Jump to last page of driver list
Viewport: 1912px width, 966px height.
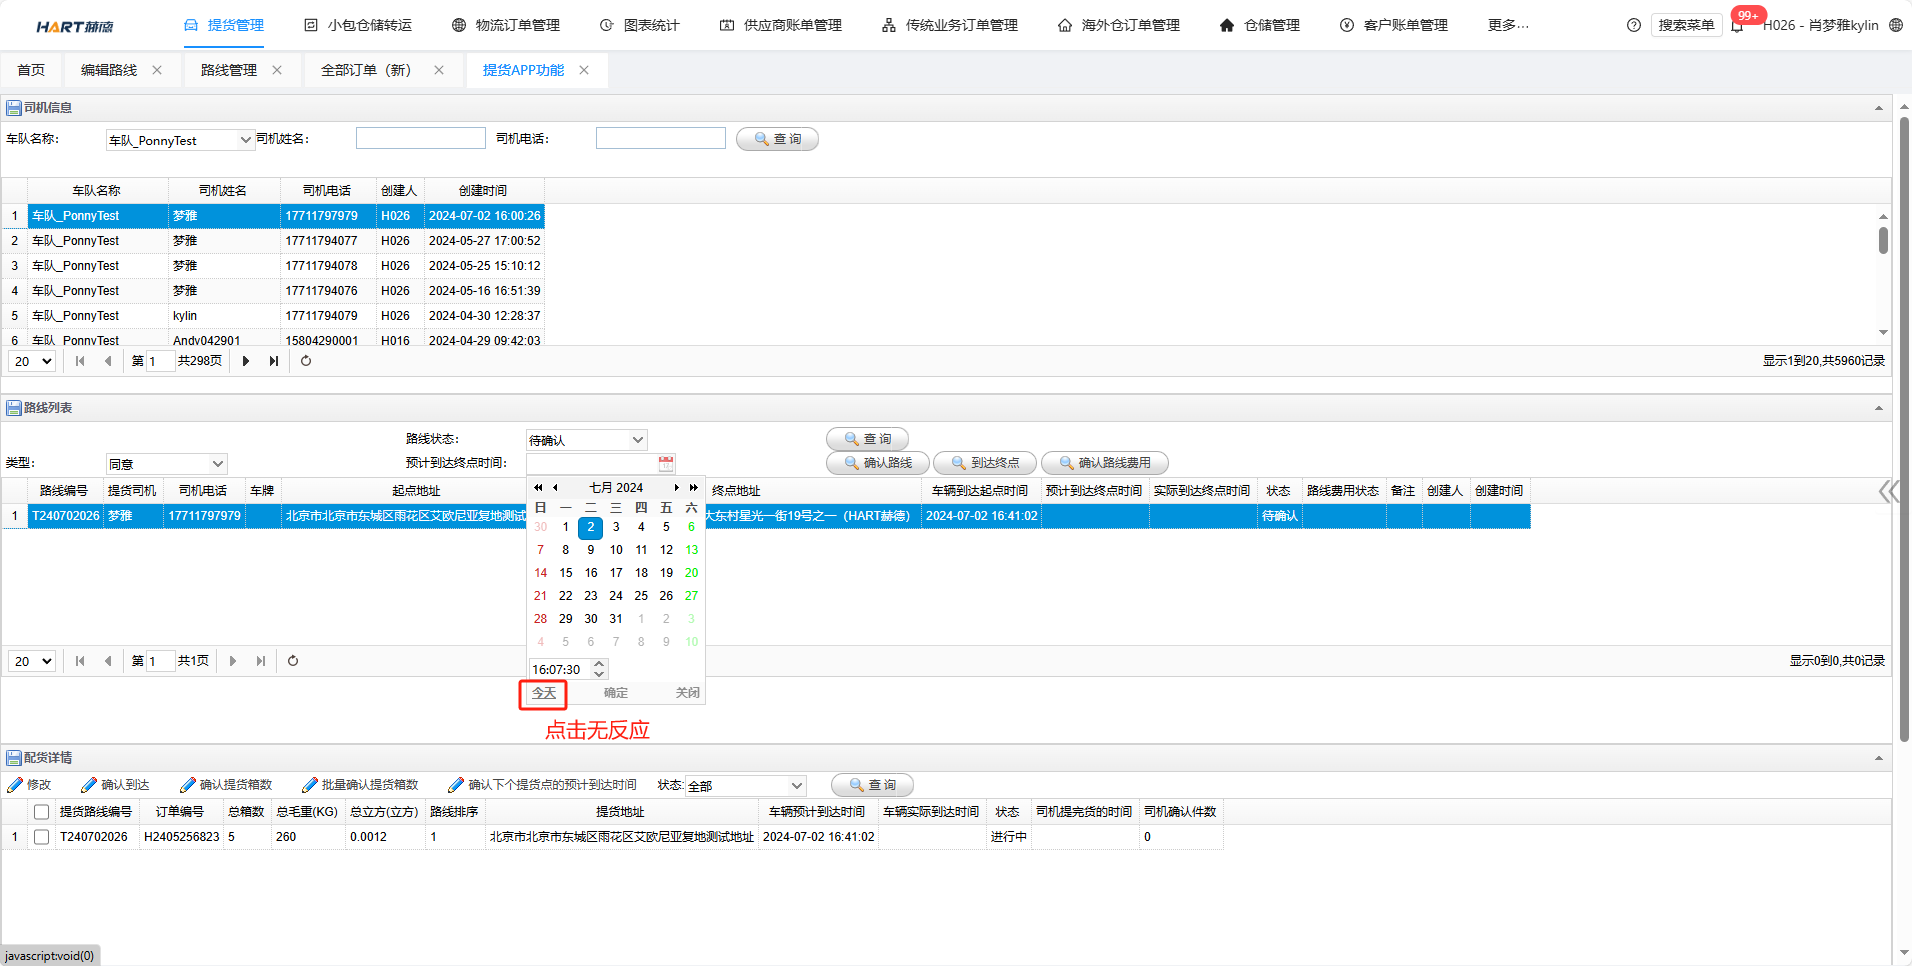point(273,361)
